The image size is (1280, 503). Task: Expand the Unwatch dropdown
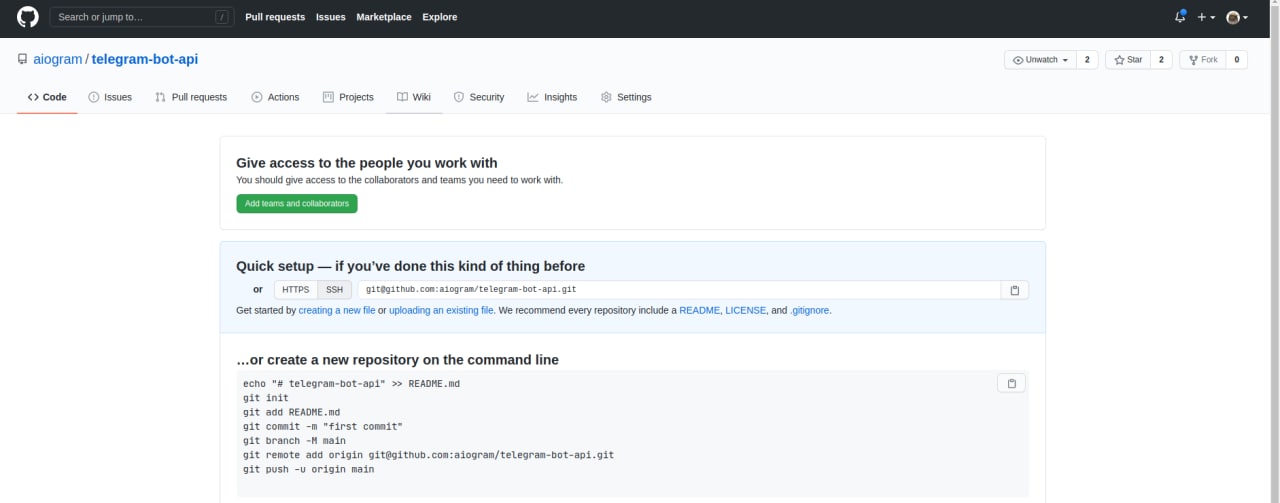1040,60
